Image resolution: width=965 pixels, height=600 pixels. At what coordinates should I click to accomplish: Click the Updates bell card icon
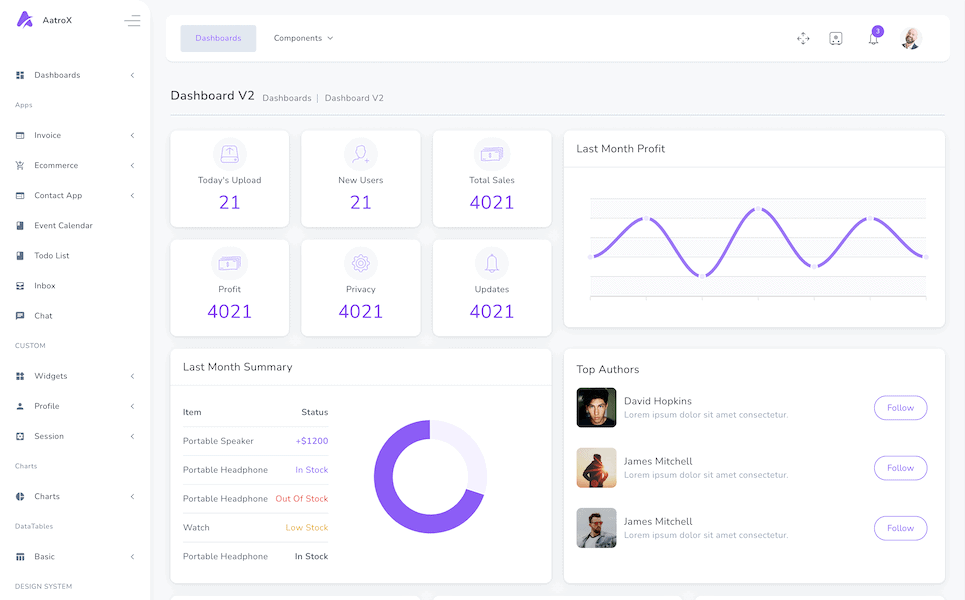point(492,263)
